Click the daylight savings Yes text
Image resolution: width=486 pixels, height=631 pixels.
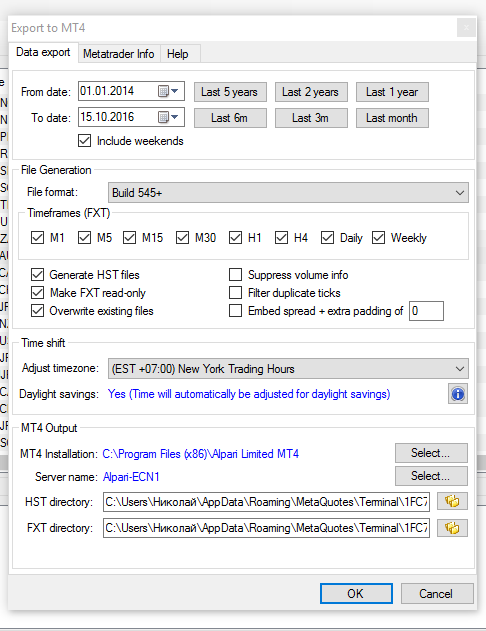pos(249,394)
